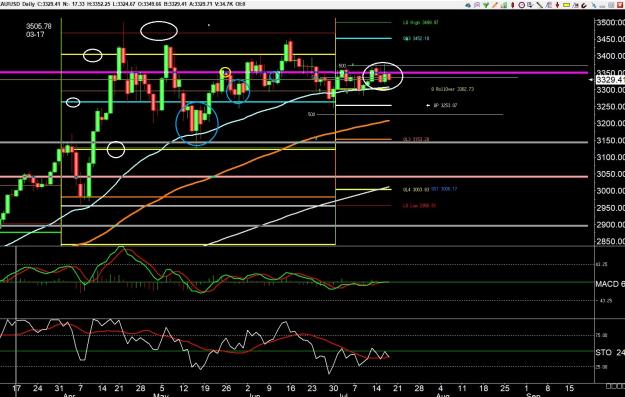Viewport: 625px width, 397px height.
Task: Click date axis label 19
Action: [205, 388]
